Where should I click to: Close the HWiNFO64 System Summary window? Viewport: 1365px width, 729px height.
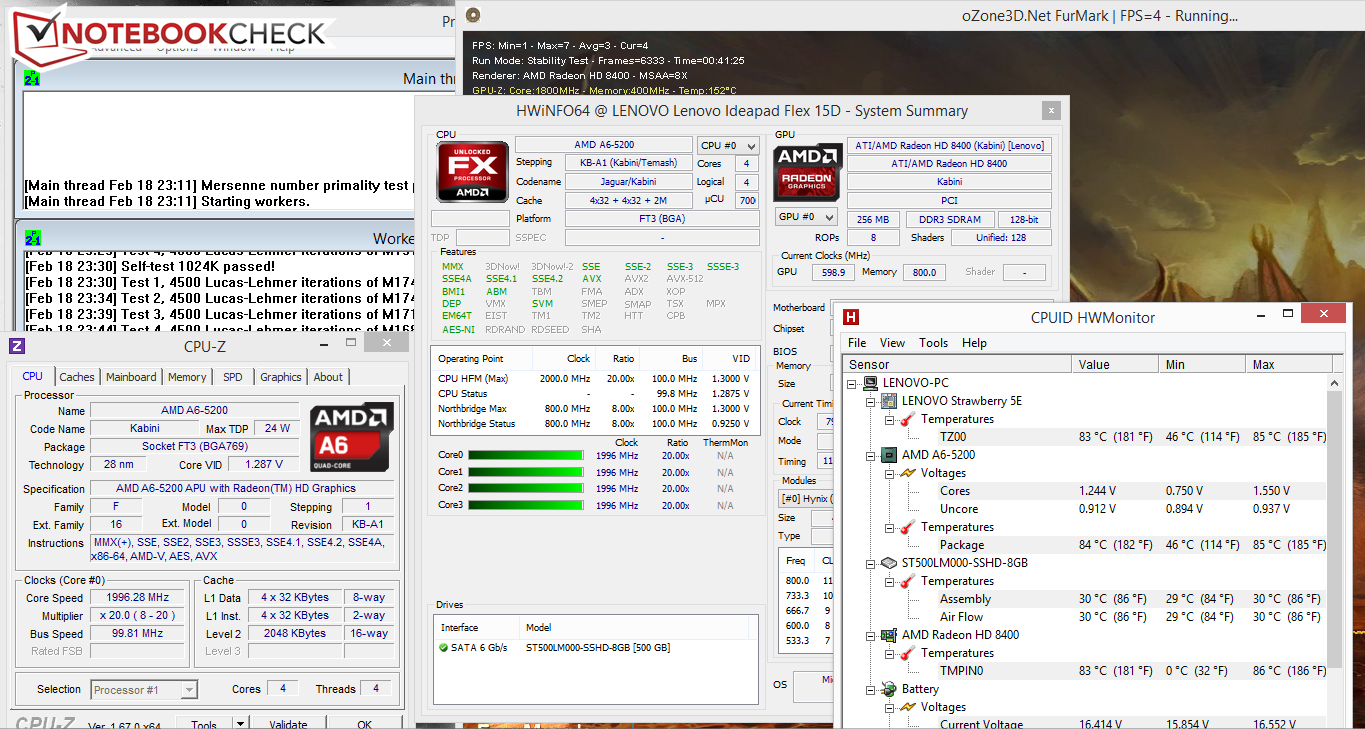1051,110
